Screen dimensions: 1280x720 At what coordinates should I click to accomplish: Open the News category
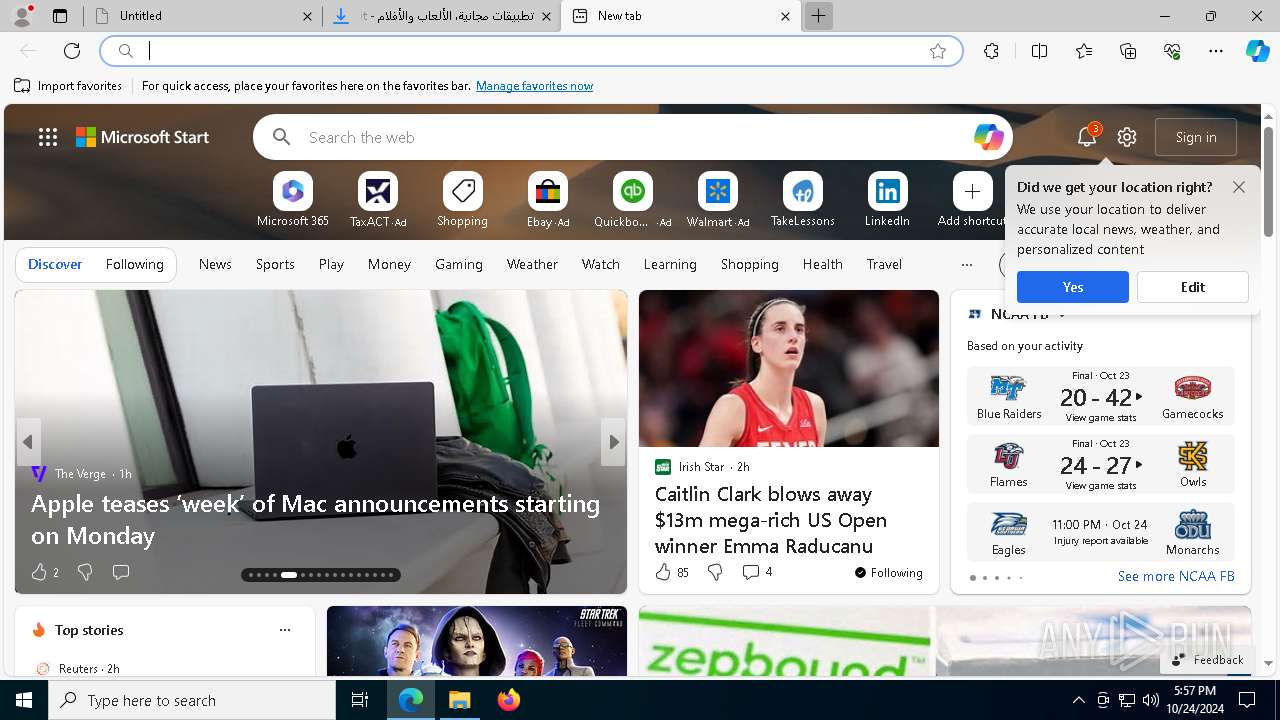[x=215, y=264]
